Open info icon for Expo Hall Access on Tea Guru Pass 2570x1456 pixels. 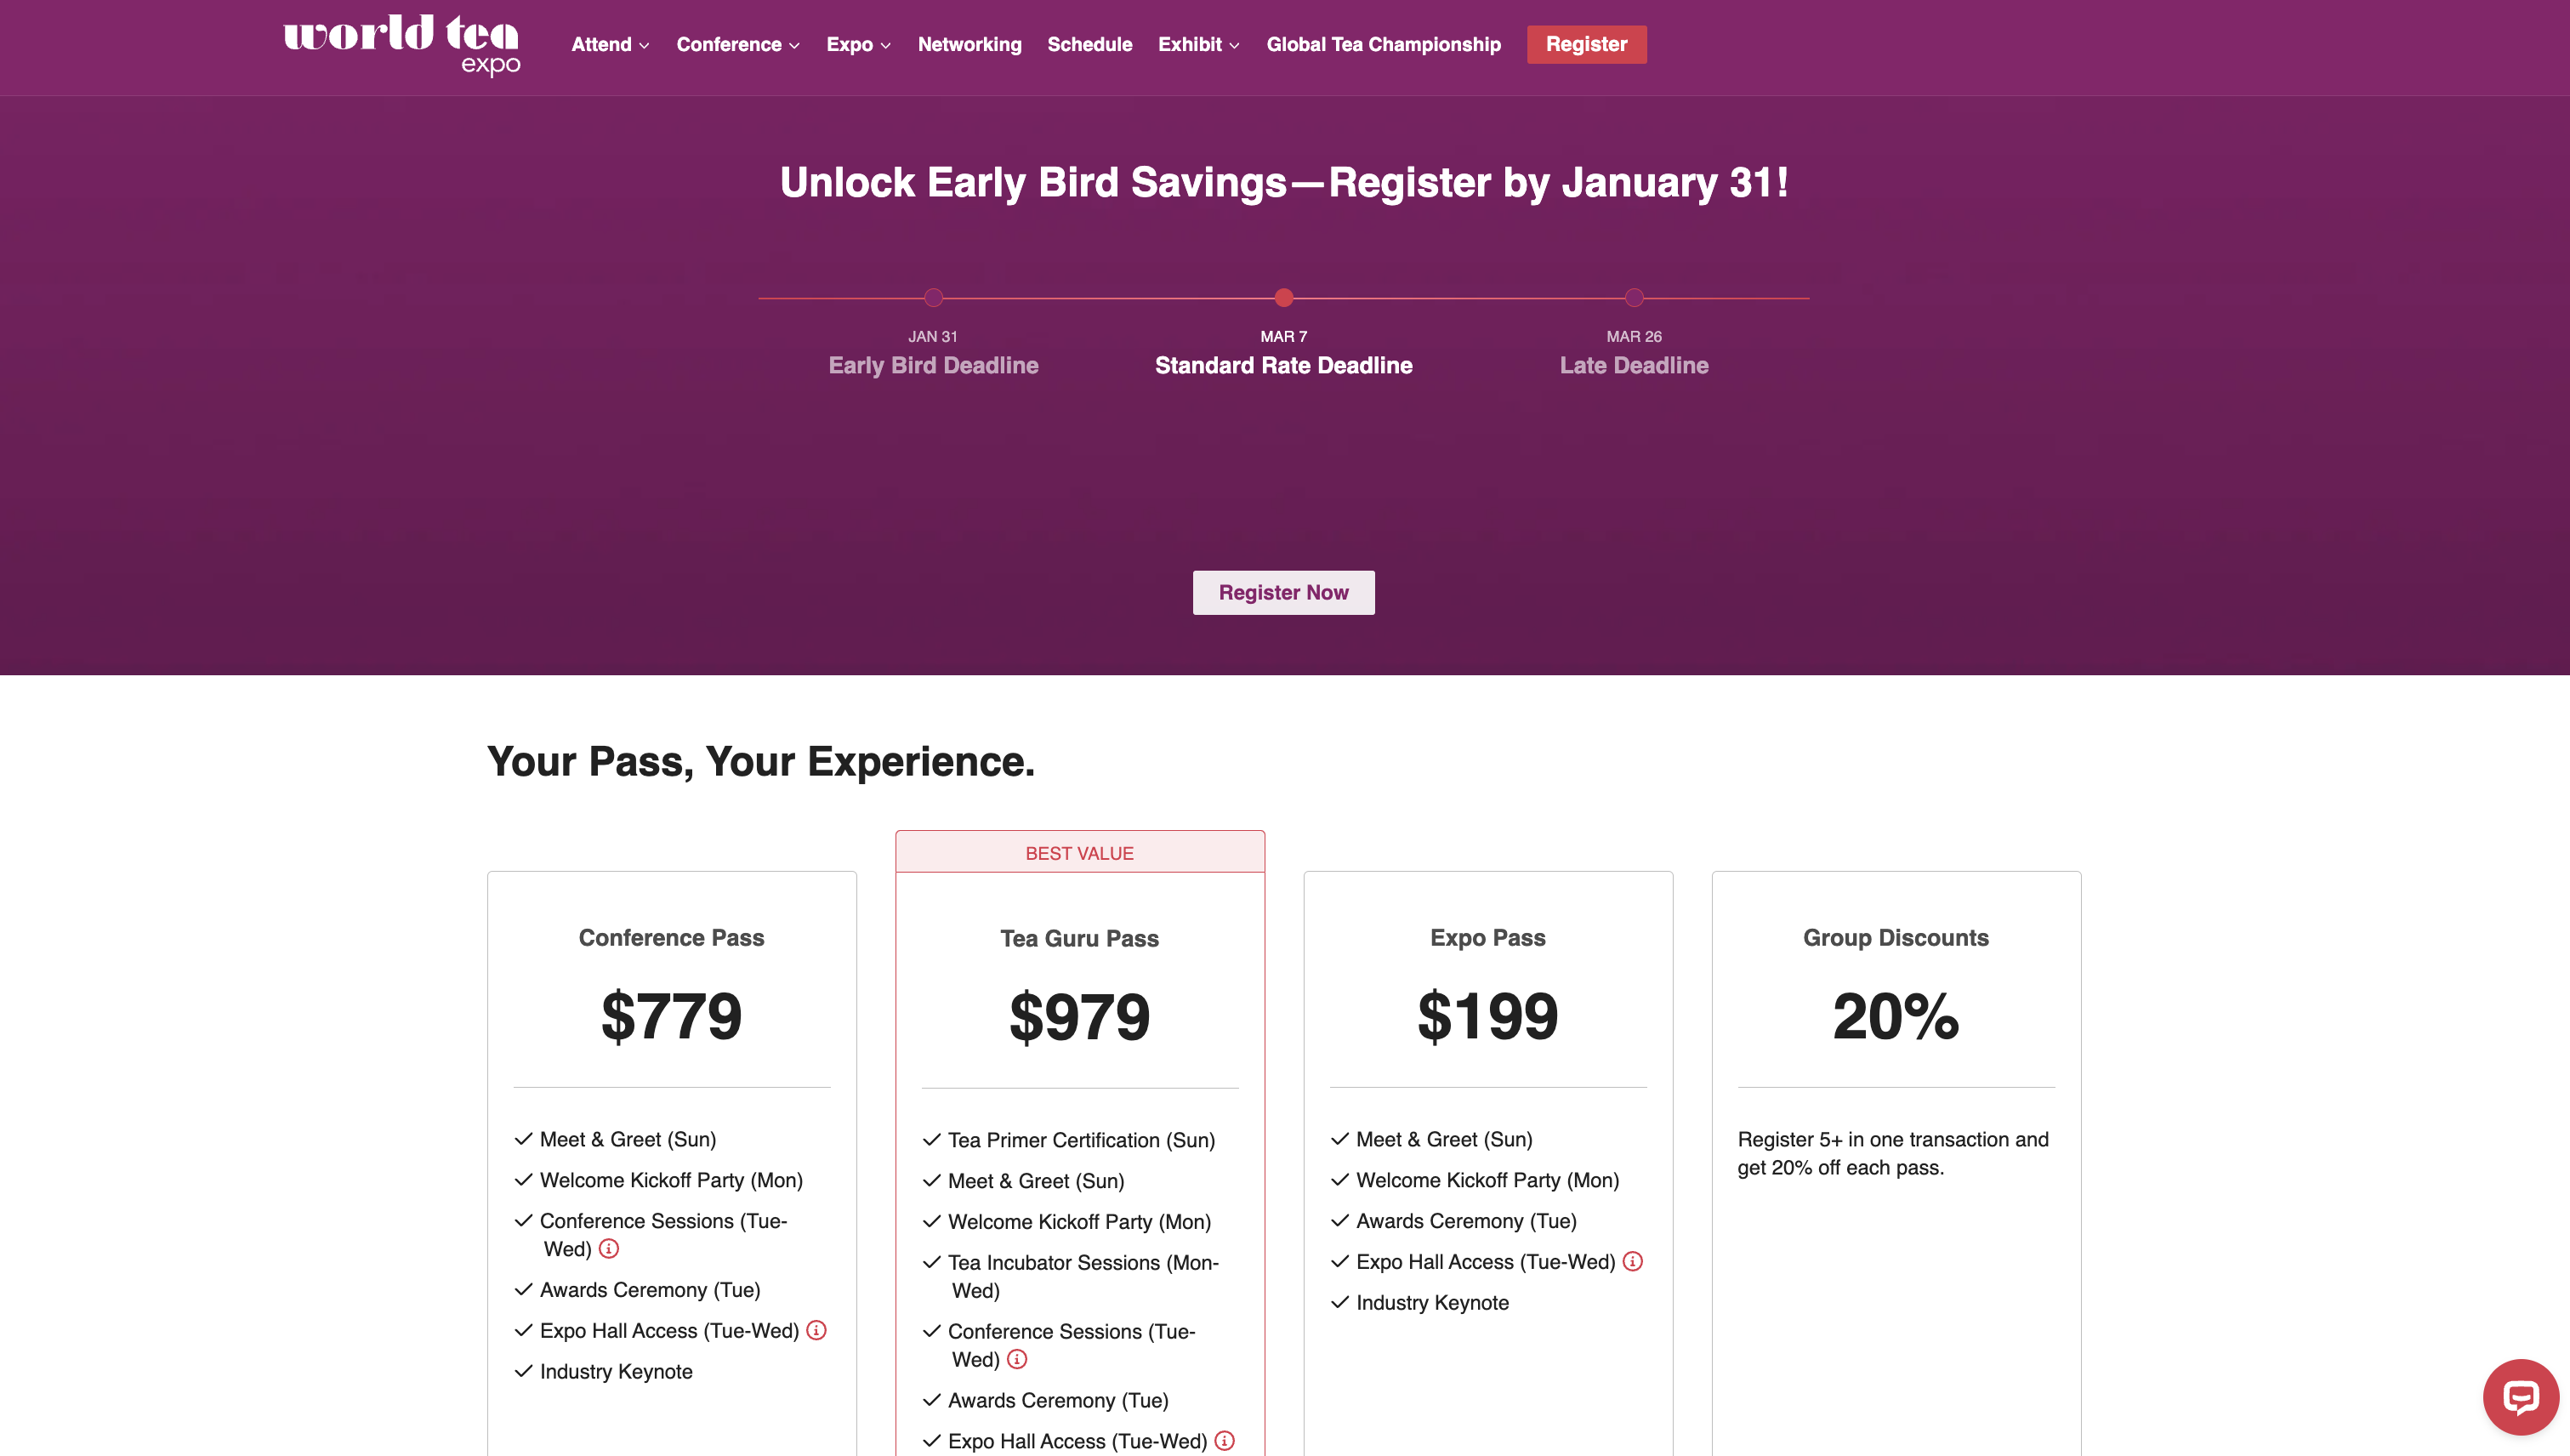[1223, 1441]
